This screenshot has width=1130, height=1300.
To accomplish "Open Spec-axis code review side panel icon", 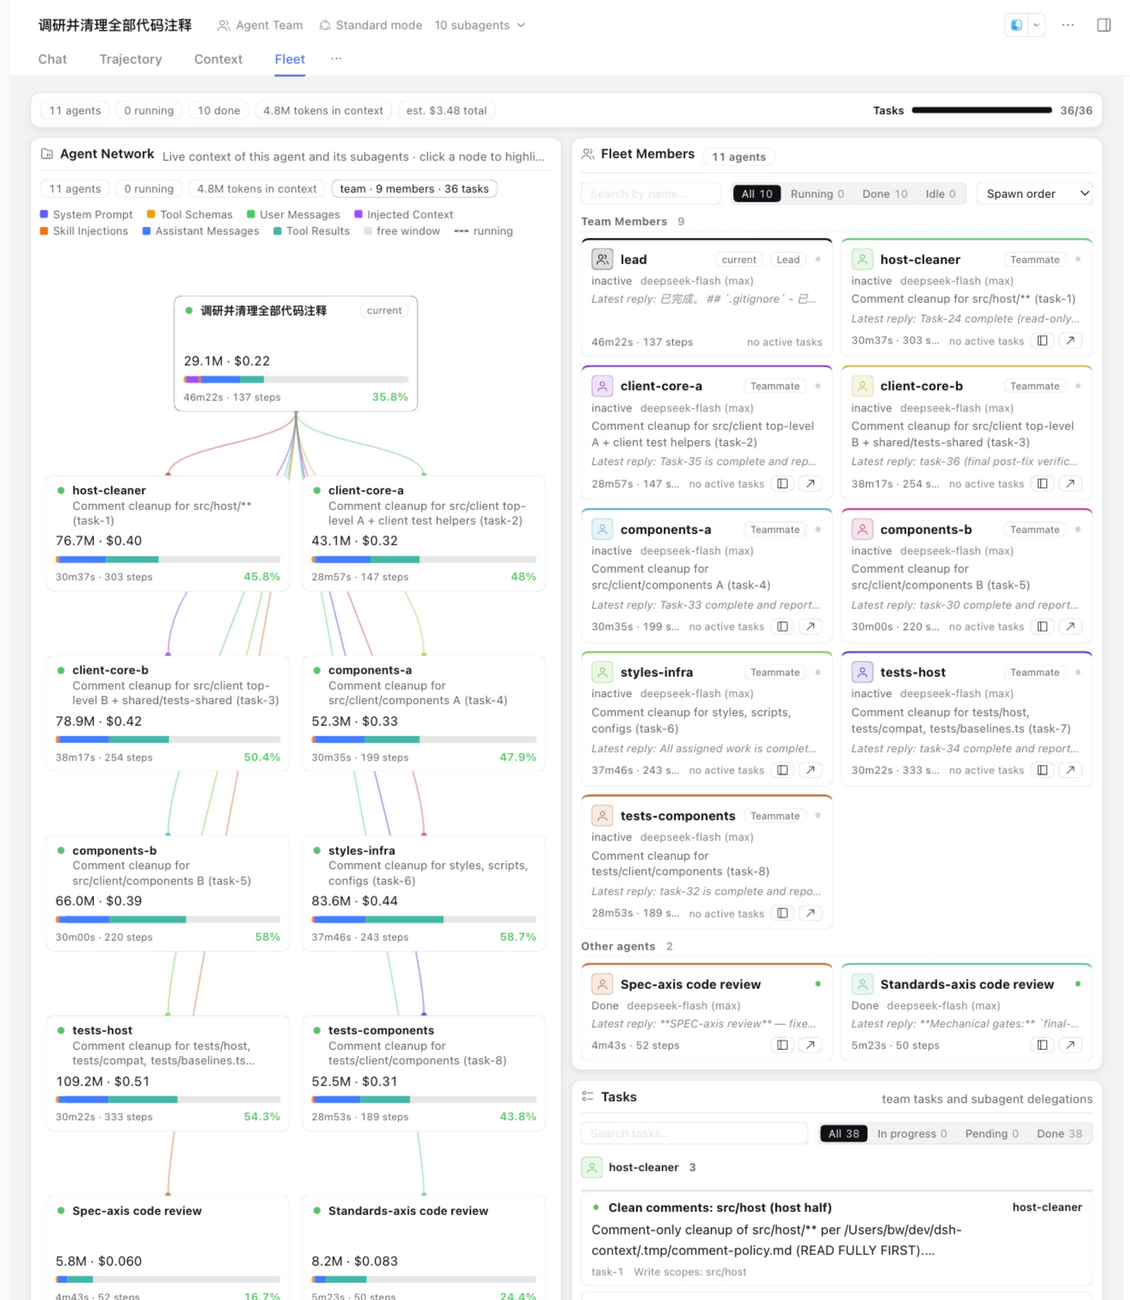I will (783, 1045).
